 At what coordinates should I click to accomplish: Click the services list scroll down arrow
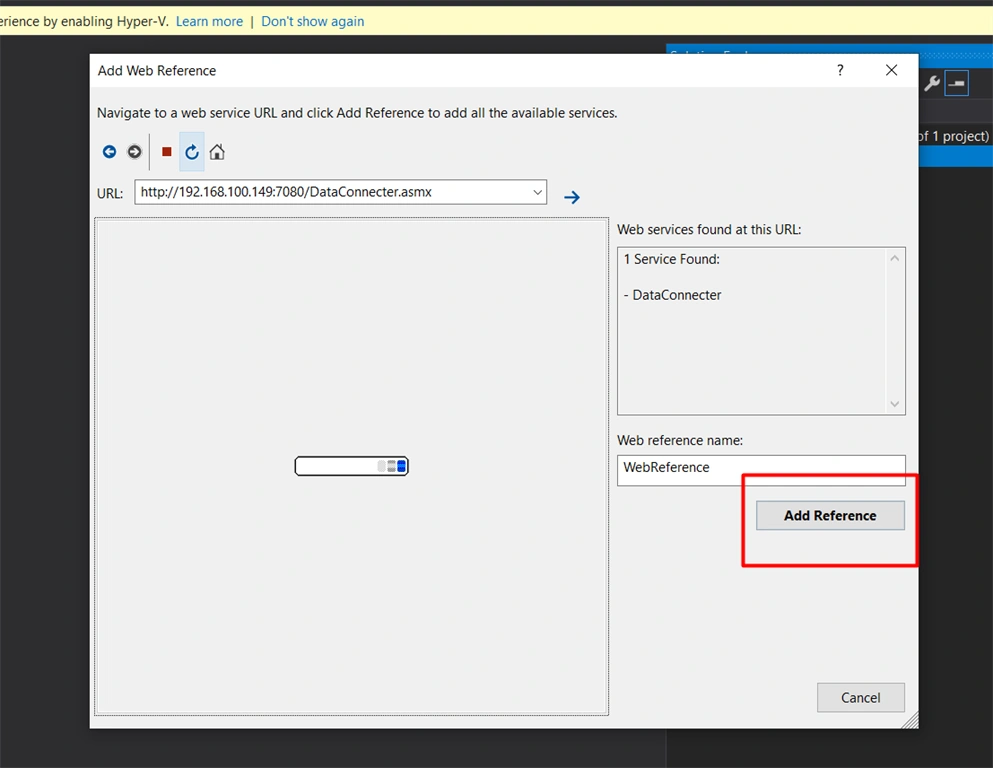tap(895, 404)
